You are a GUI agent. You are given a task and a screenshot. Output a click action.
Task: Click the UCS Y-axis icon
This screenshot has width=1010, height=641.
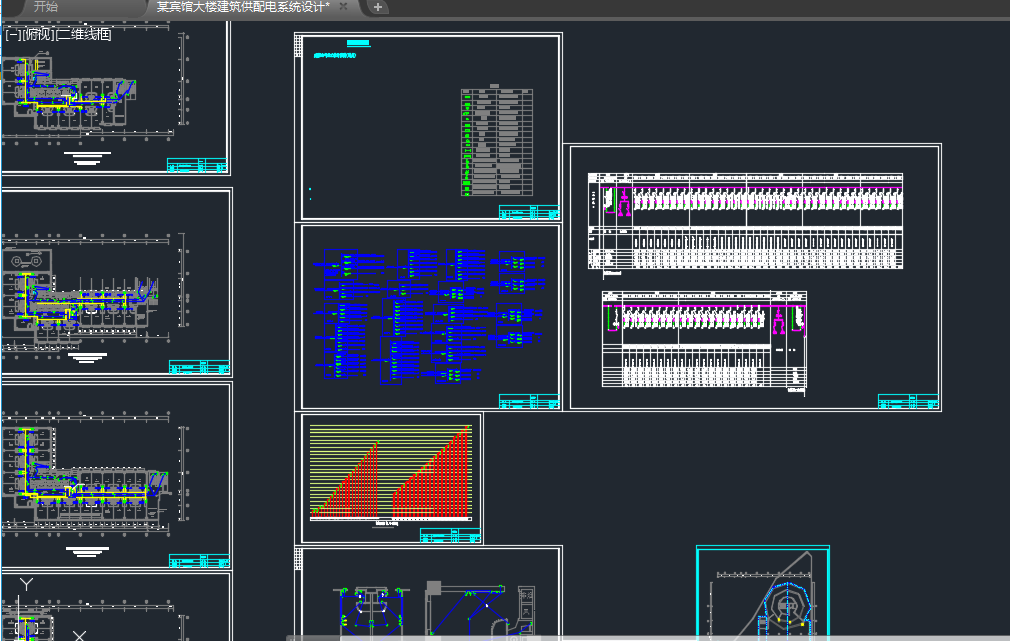[x=28, y=584]
